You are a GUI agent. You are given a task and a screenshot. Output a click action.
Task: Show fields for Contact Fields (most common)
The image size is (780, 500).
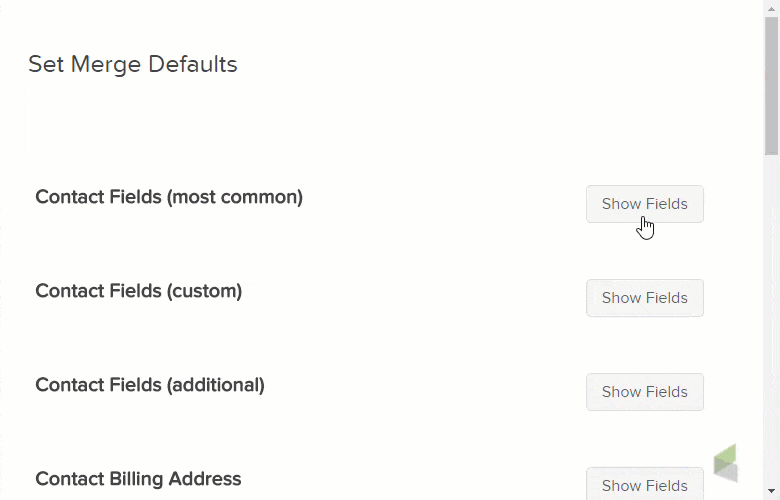pyautogui.click(x=644, y=204)
